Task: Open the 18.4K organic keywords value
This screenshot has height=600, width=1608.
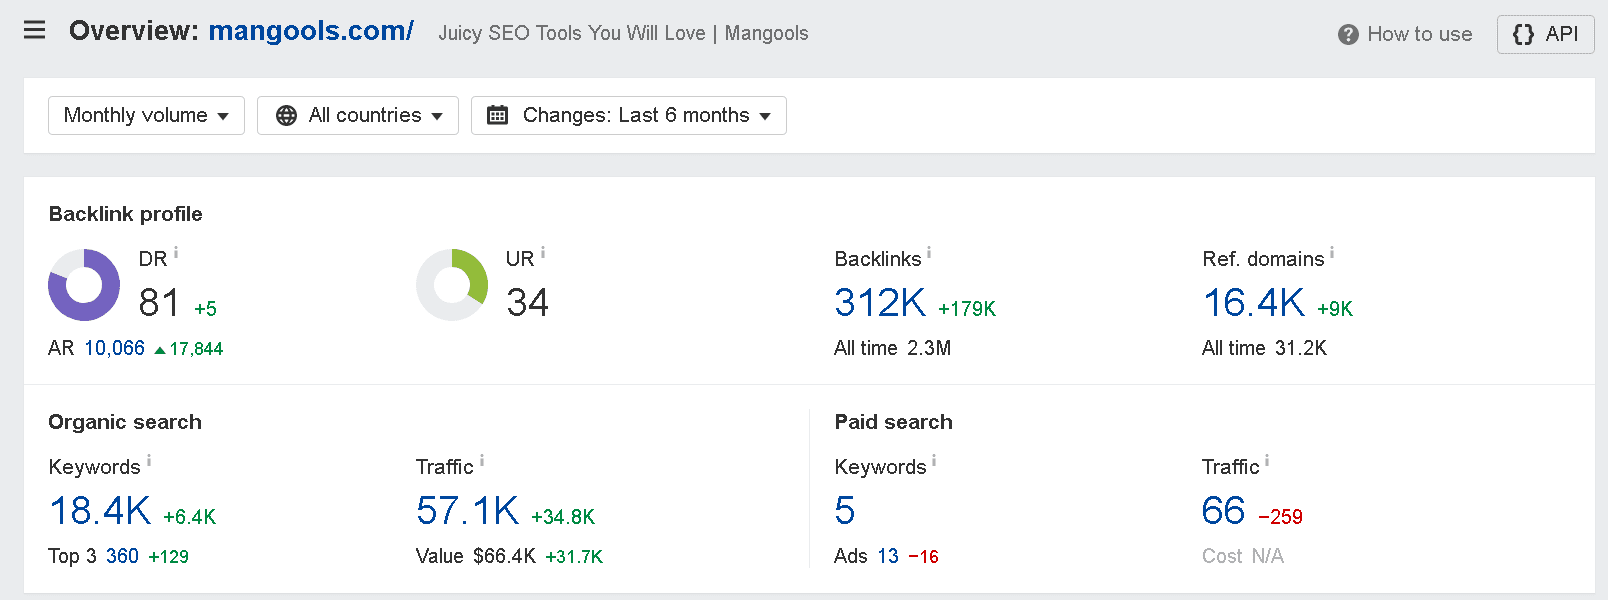Action: [100, 511]
